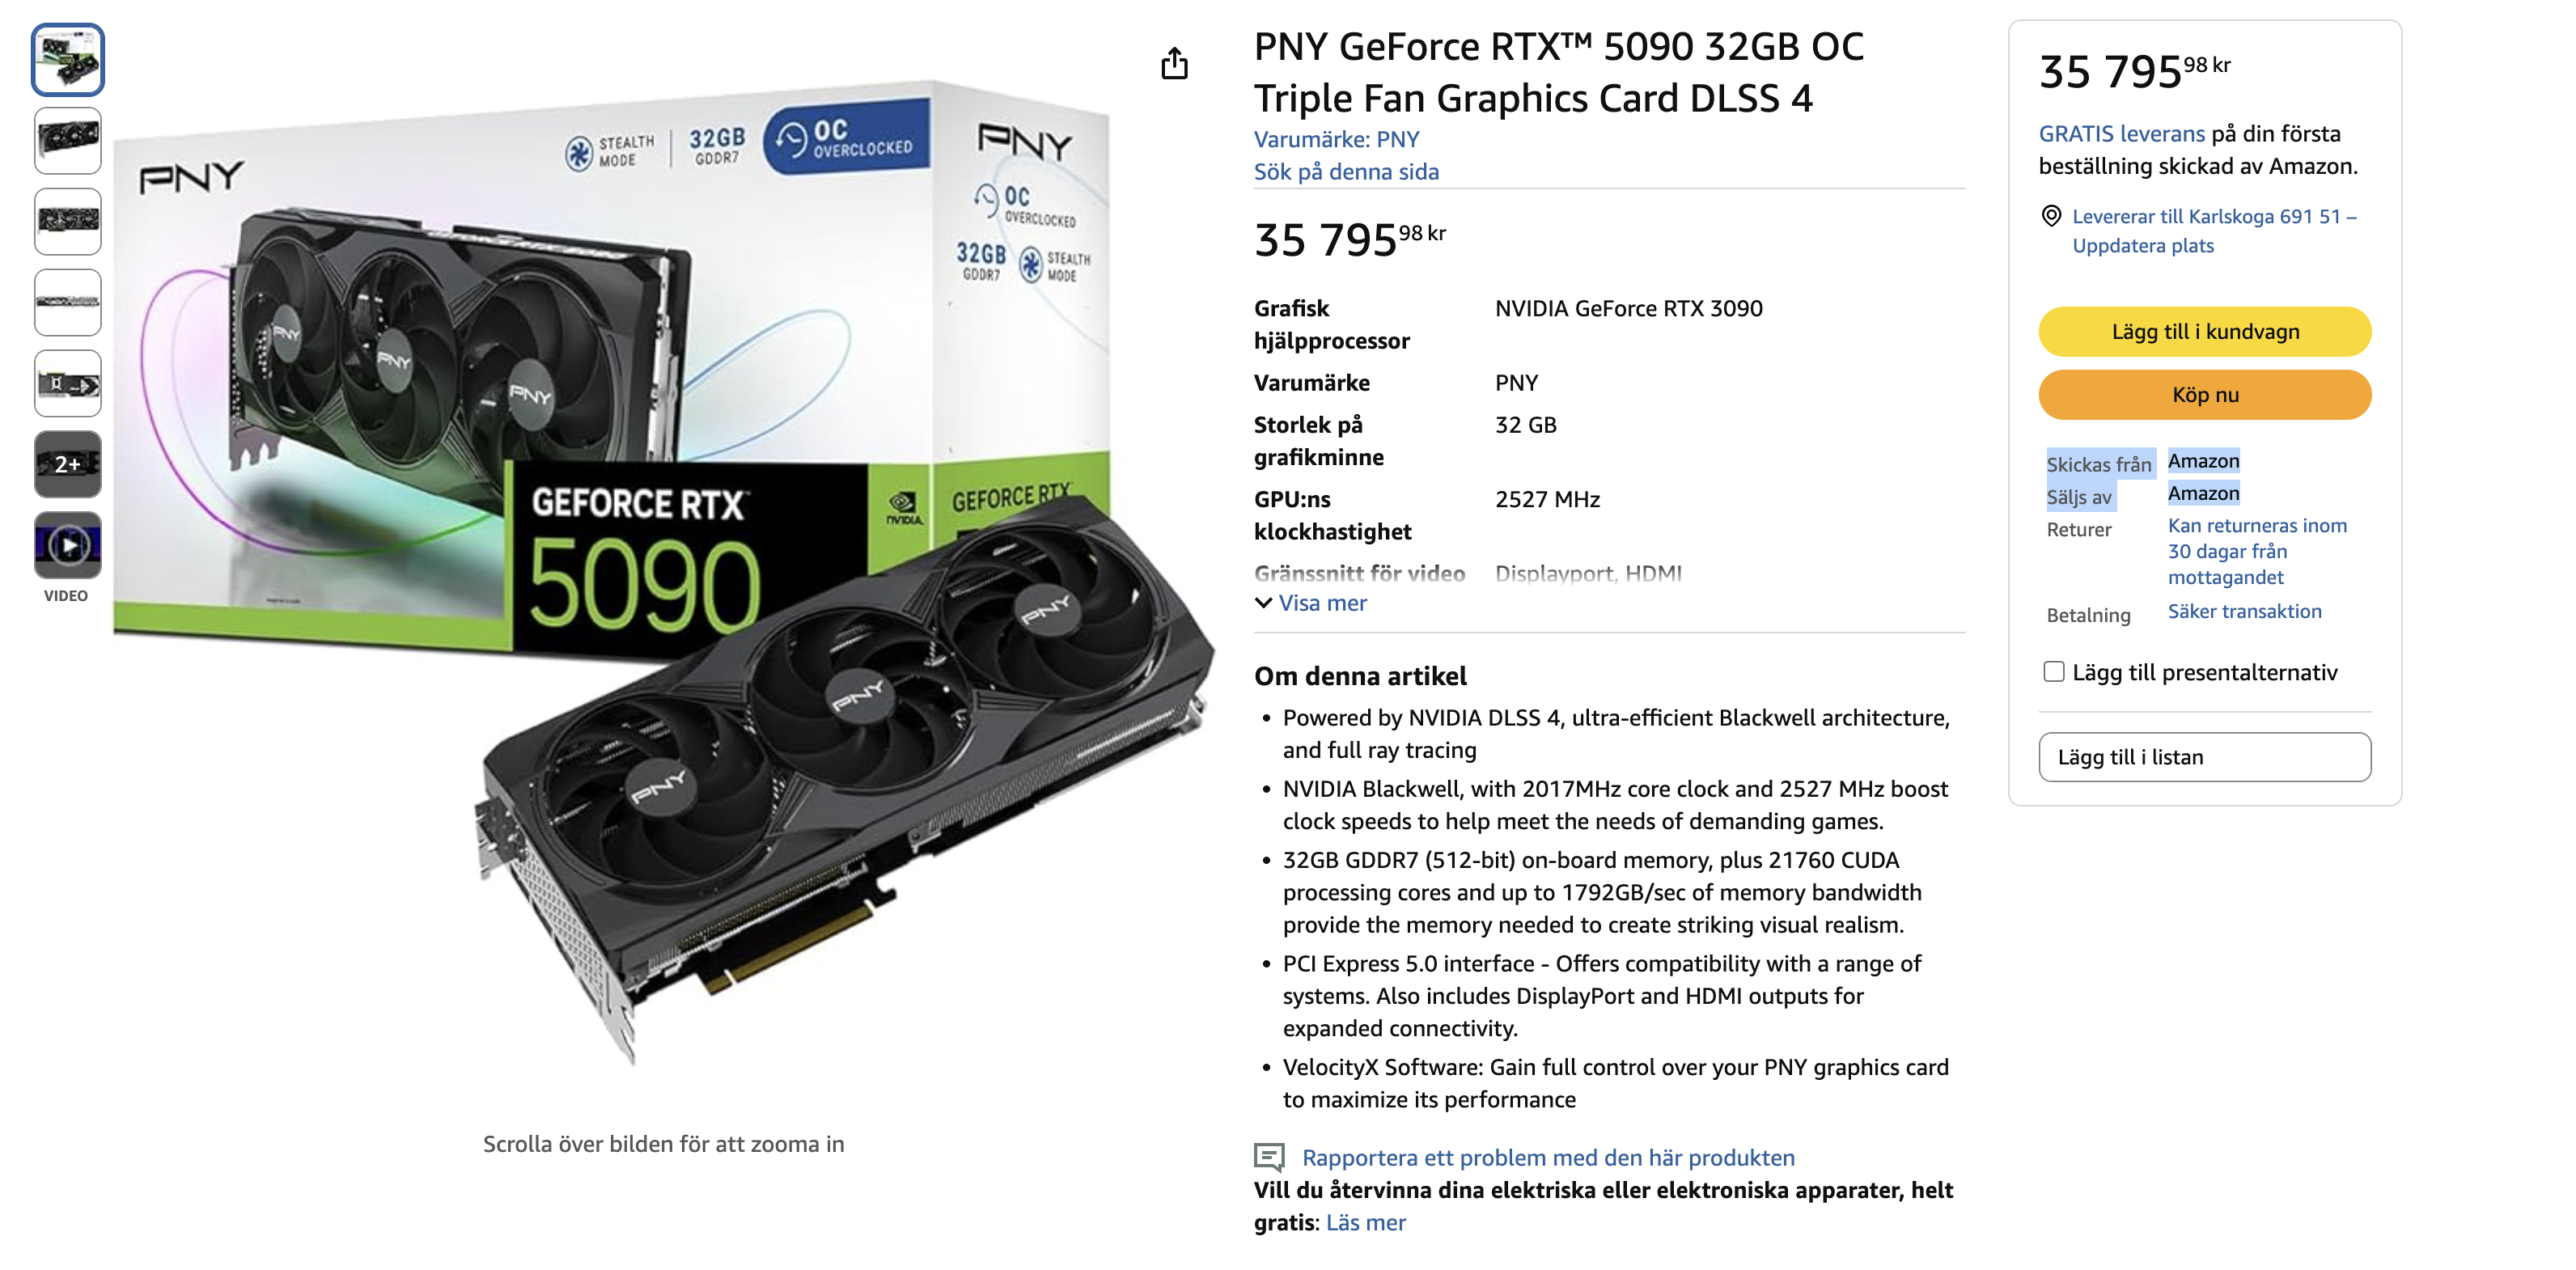Click Levererar till Karlskoga update location link
This screenshot has width=2576, height=1270.
tap(2213, 231)
